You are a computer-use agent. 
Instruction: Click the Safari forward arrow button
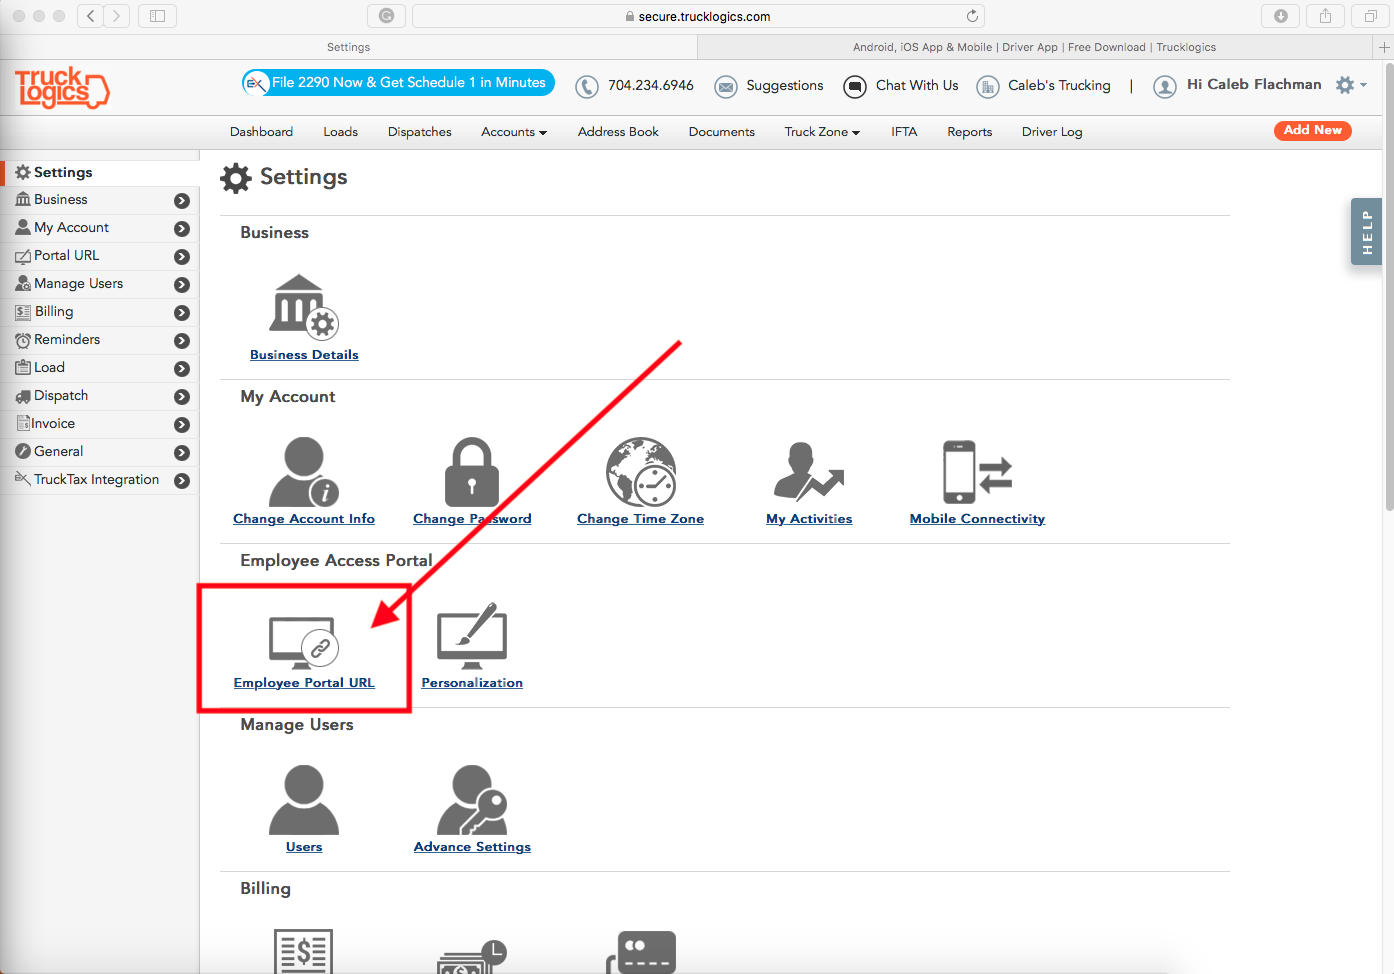tap(116, 16)
